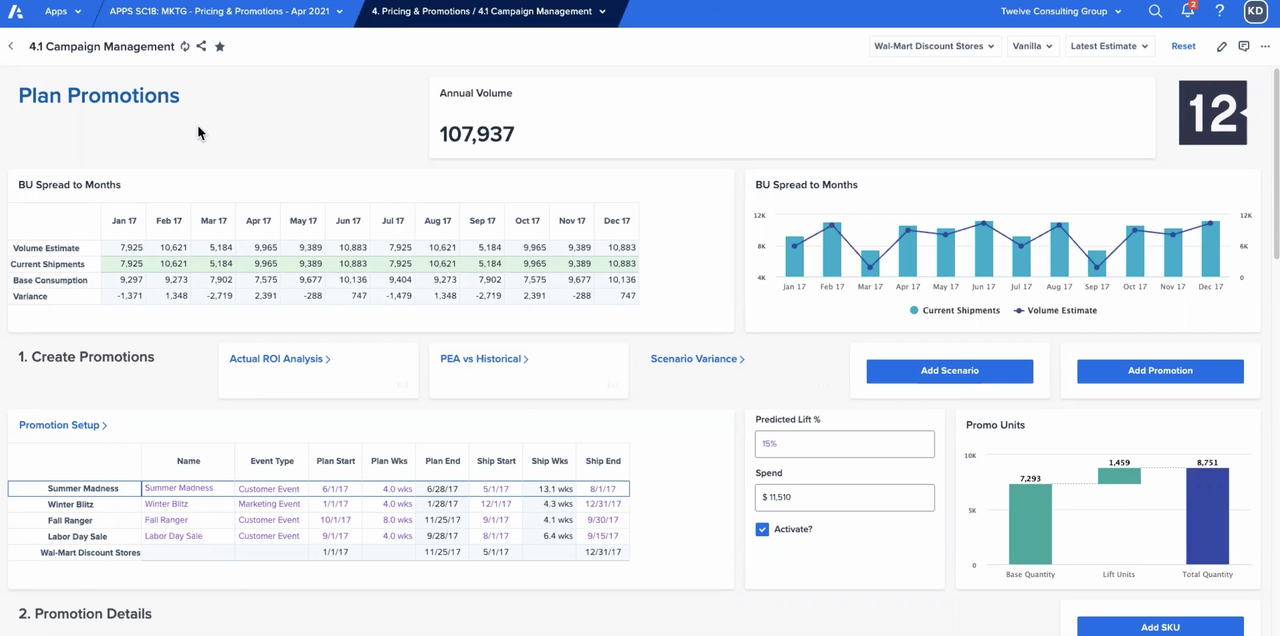Open the more options ellipsis menu

1267,46
